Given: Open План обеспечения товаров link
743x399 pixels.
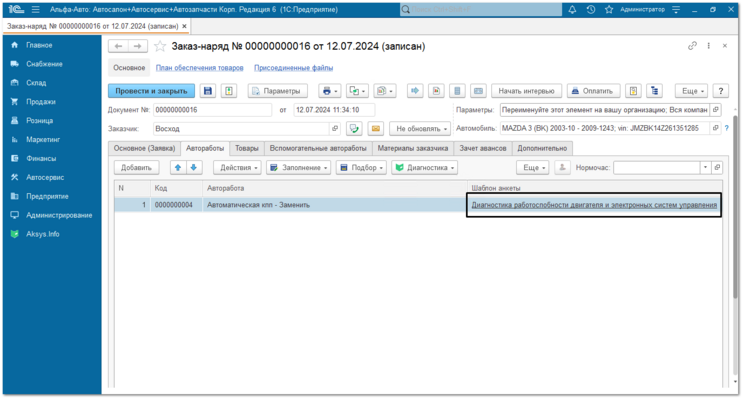Looking at the screenshot, I should click(x=199, y=68).
